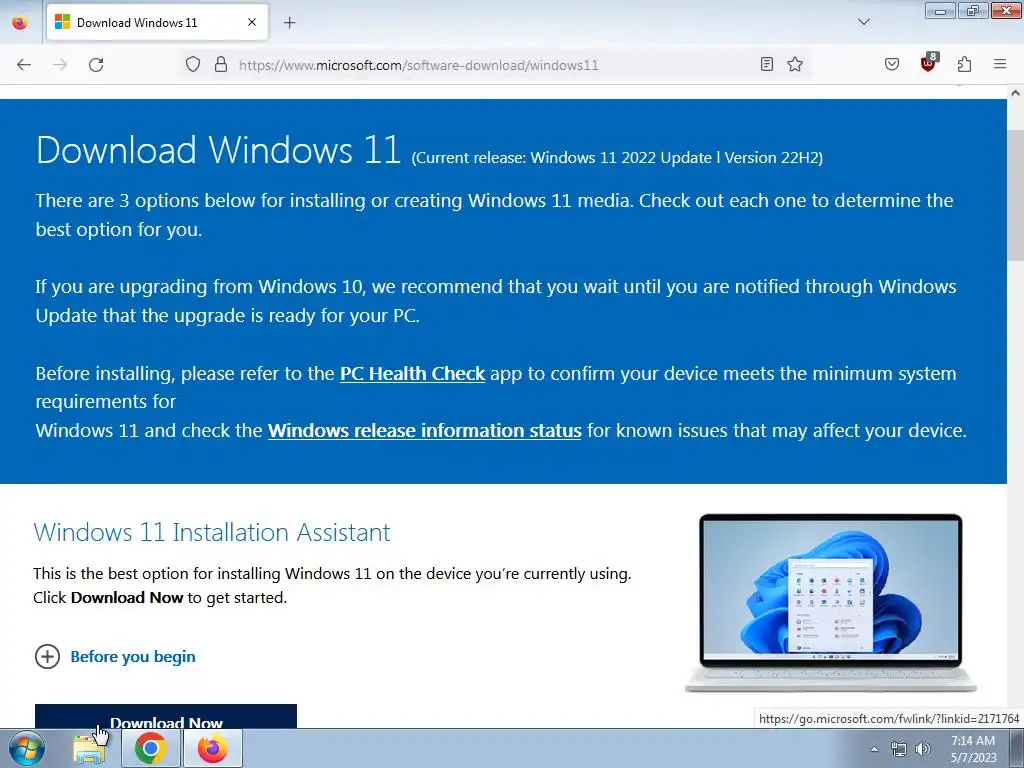
Task: Expand Before you begin section
Action: point(115,656)
